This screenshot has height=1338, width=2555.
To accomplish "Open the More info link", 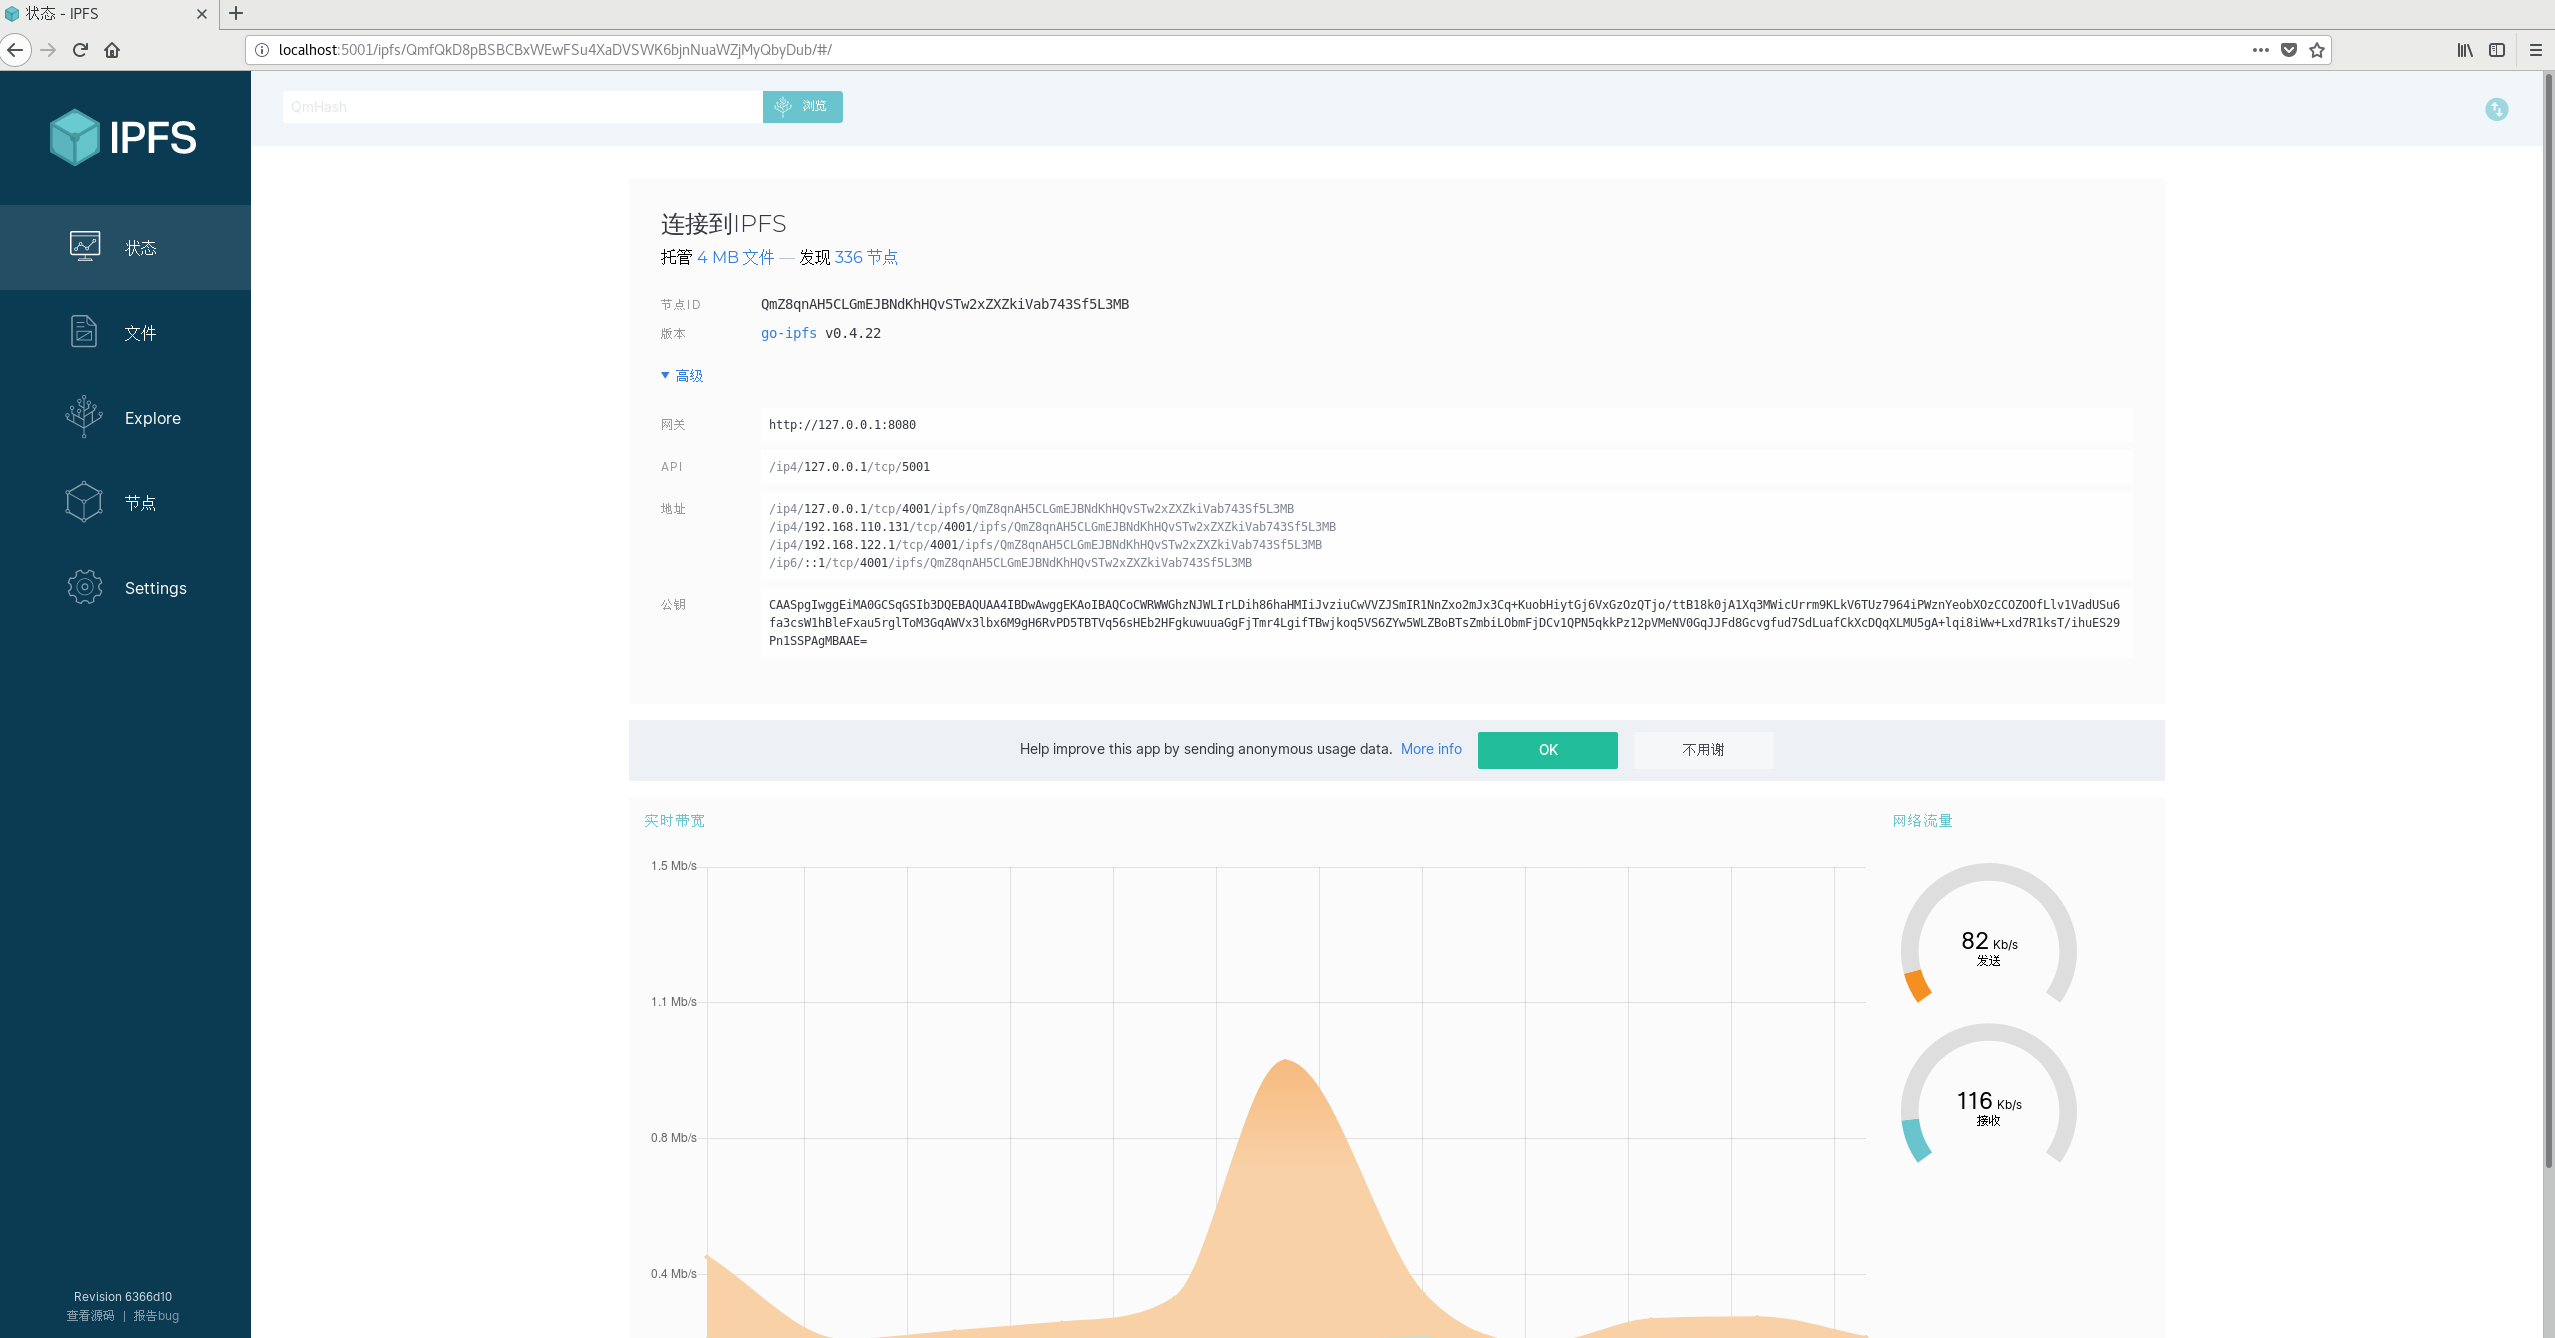I will click(1430, 749).
